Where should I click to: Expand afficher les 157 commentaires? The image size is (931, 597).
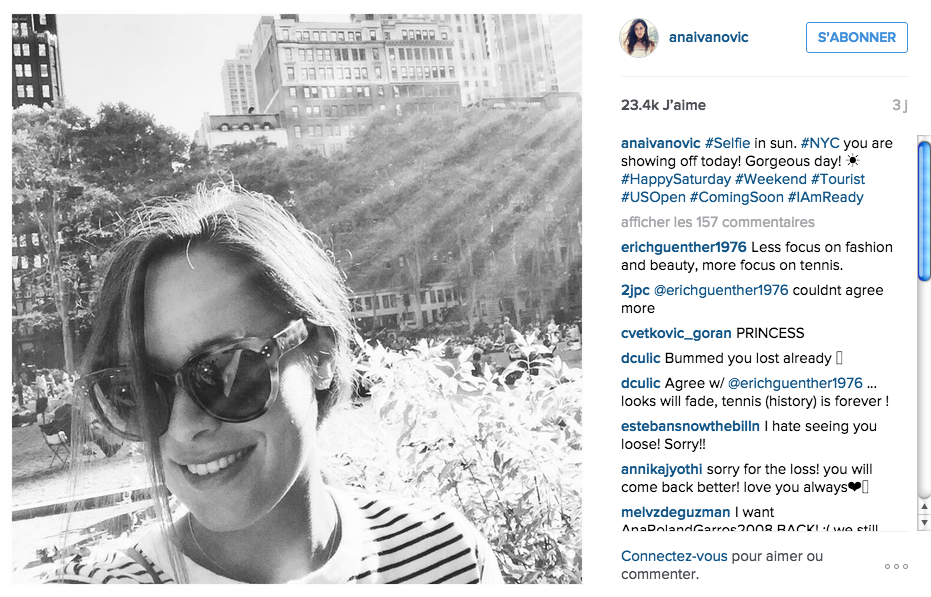pyautogui.click(x=717, y=222)
